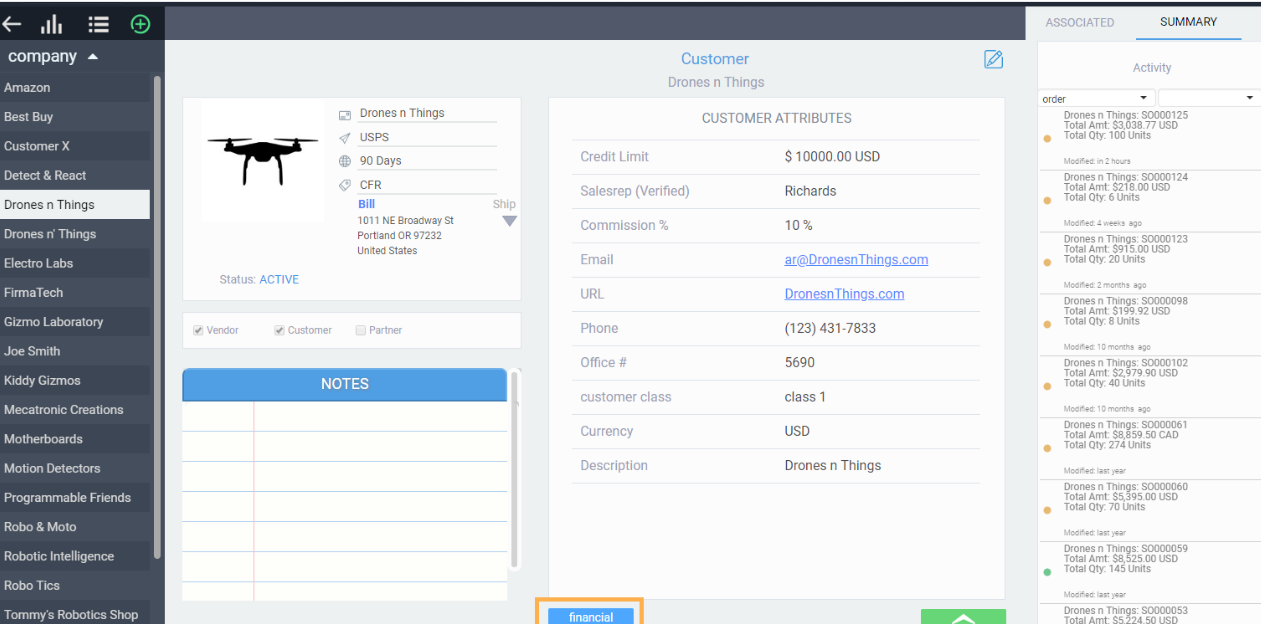Select Drones n' Things with apostrophe
The height and width of the screenshot is (624, 1261).
point(75,234)
